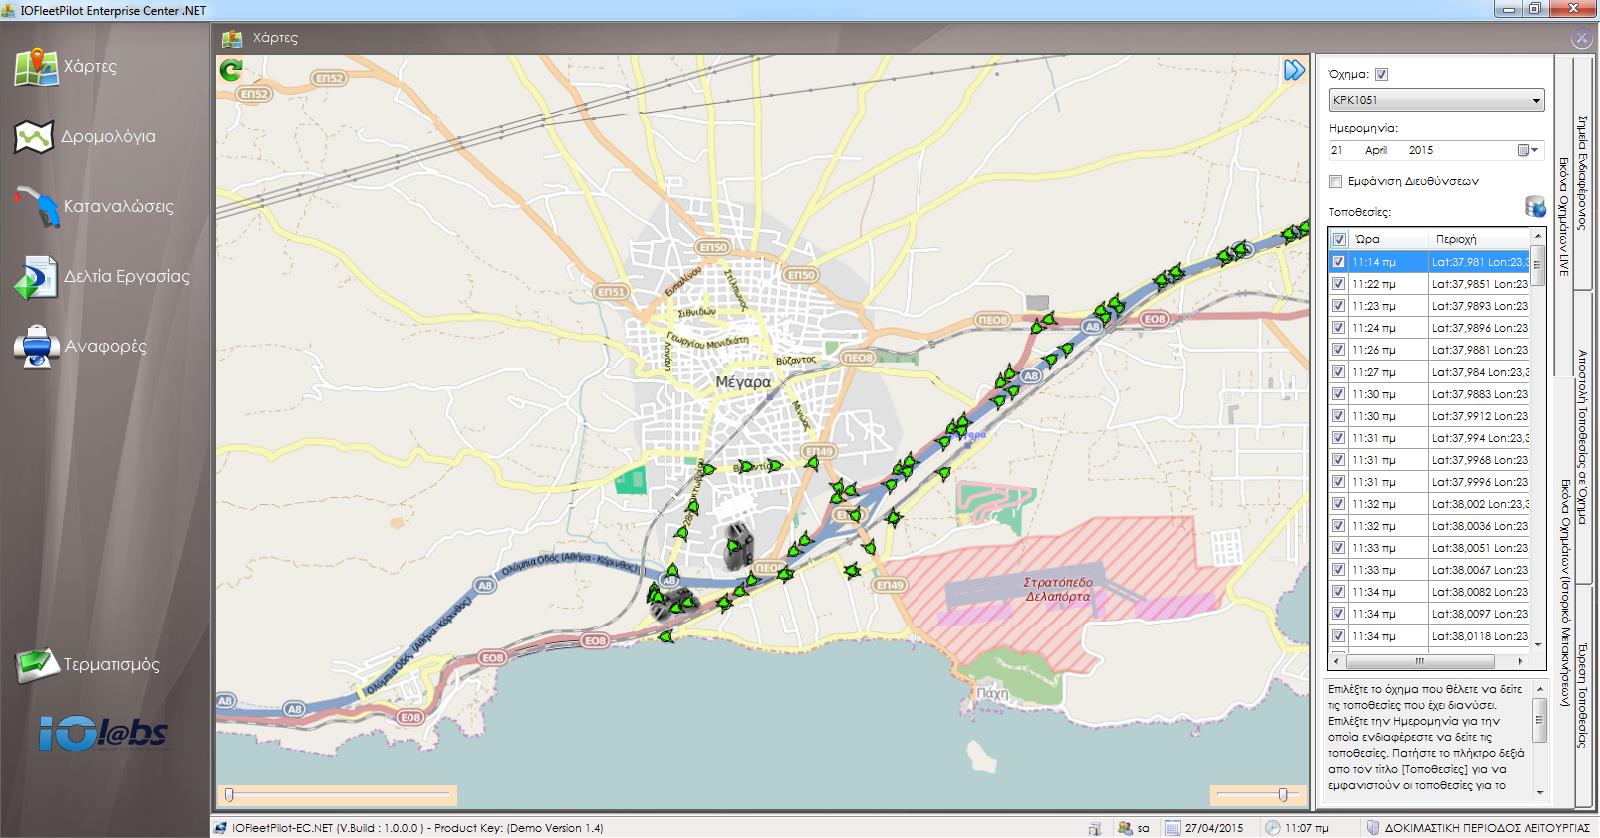Click the locations table horizontal scrollbar

(1430, 662)
